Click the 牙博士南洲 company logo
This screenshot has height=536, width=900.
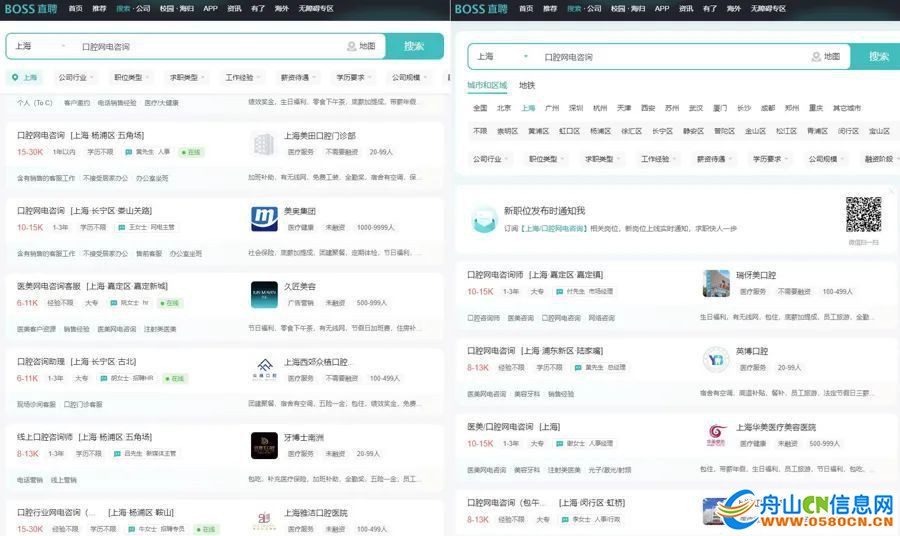[x=264, y=445]
